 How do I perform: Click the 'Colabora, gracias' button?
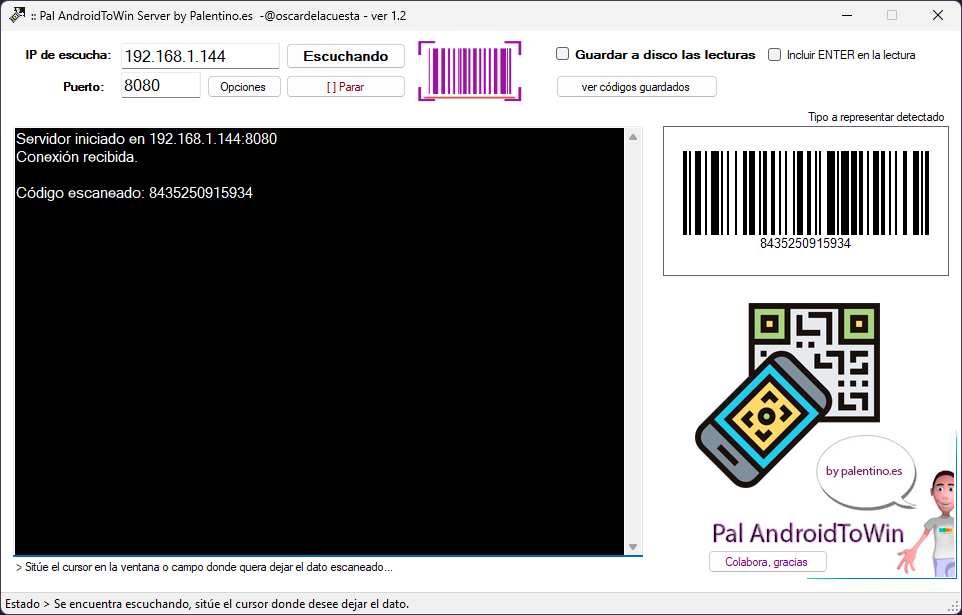(768, 562)
